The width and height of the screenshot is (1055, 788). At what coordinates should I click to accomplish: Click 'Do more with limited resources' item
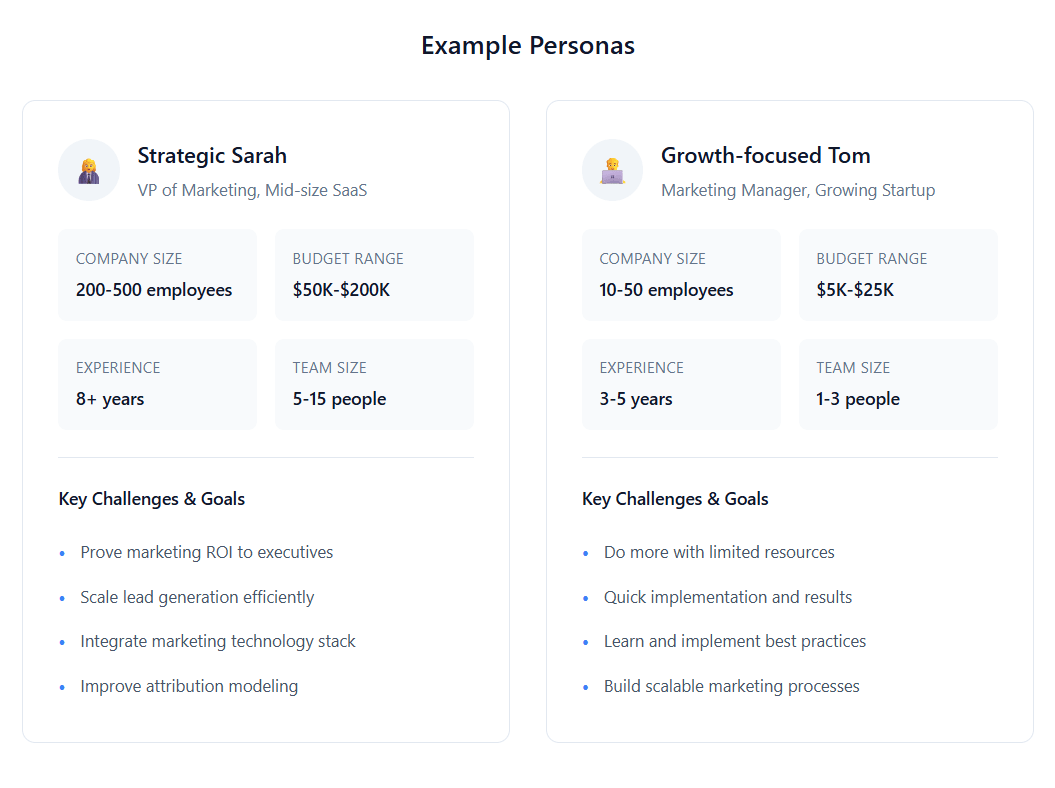click(719, 552)
